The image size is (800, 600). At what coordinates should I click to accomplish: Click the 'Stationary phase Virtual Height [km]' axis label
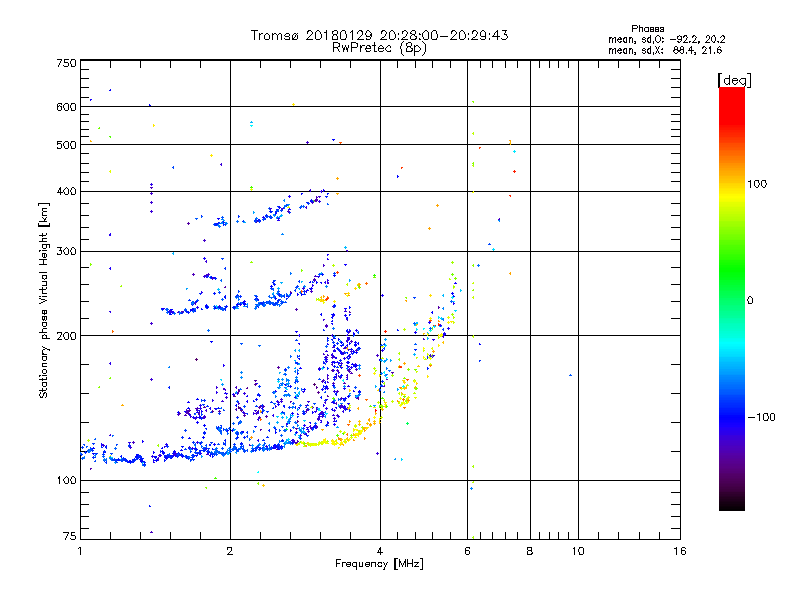pyautogui.click(x=44, y=301)
